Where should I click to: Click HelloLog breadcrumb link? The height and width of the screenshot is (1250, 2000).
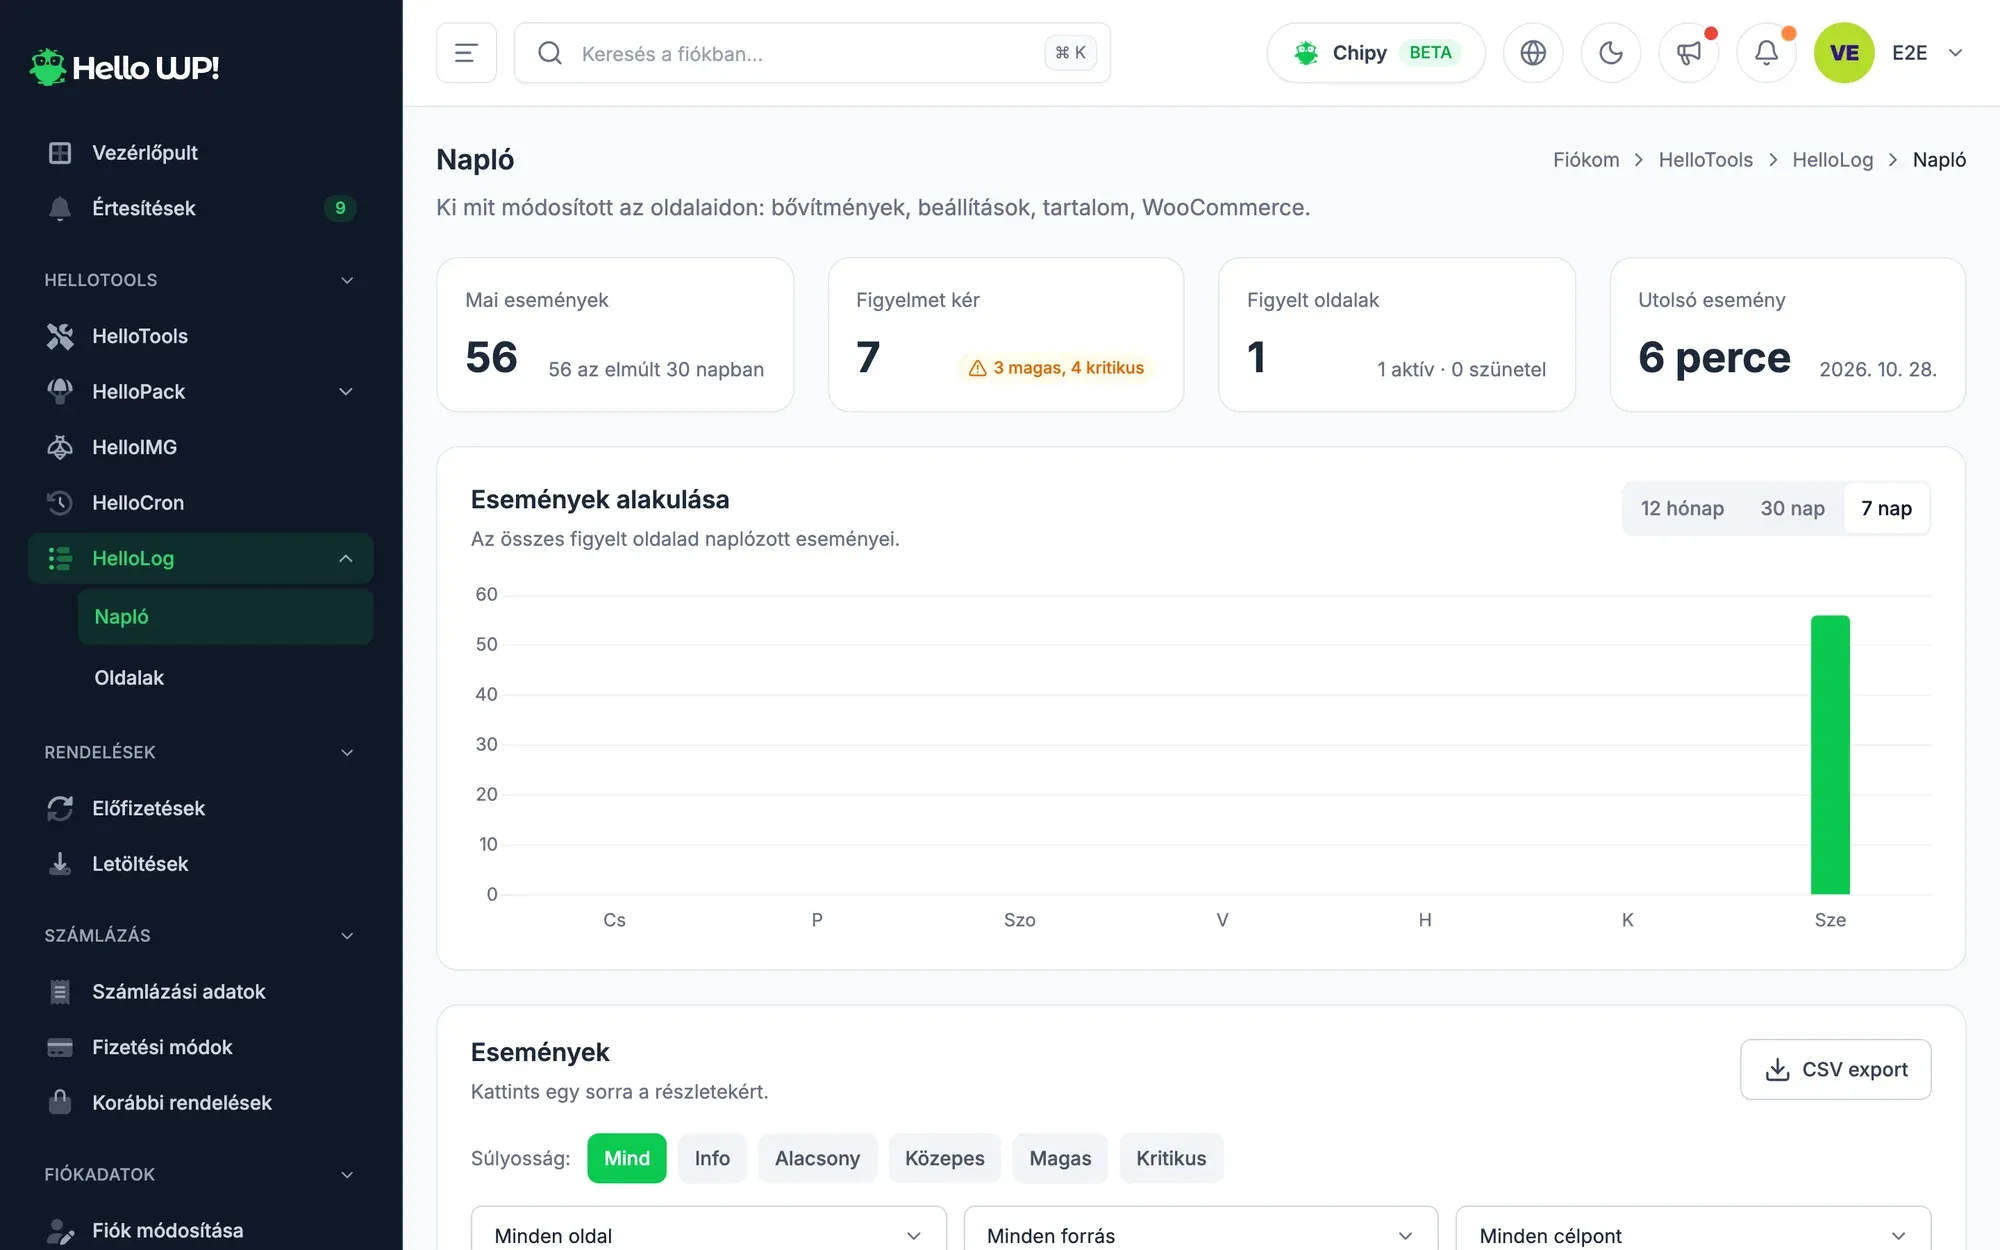pyautogui.click(x=1832, y=160)
